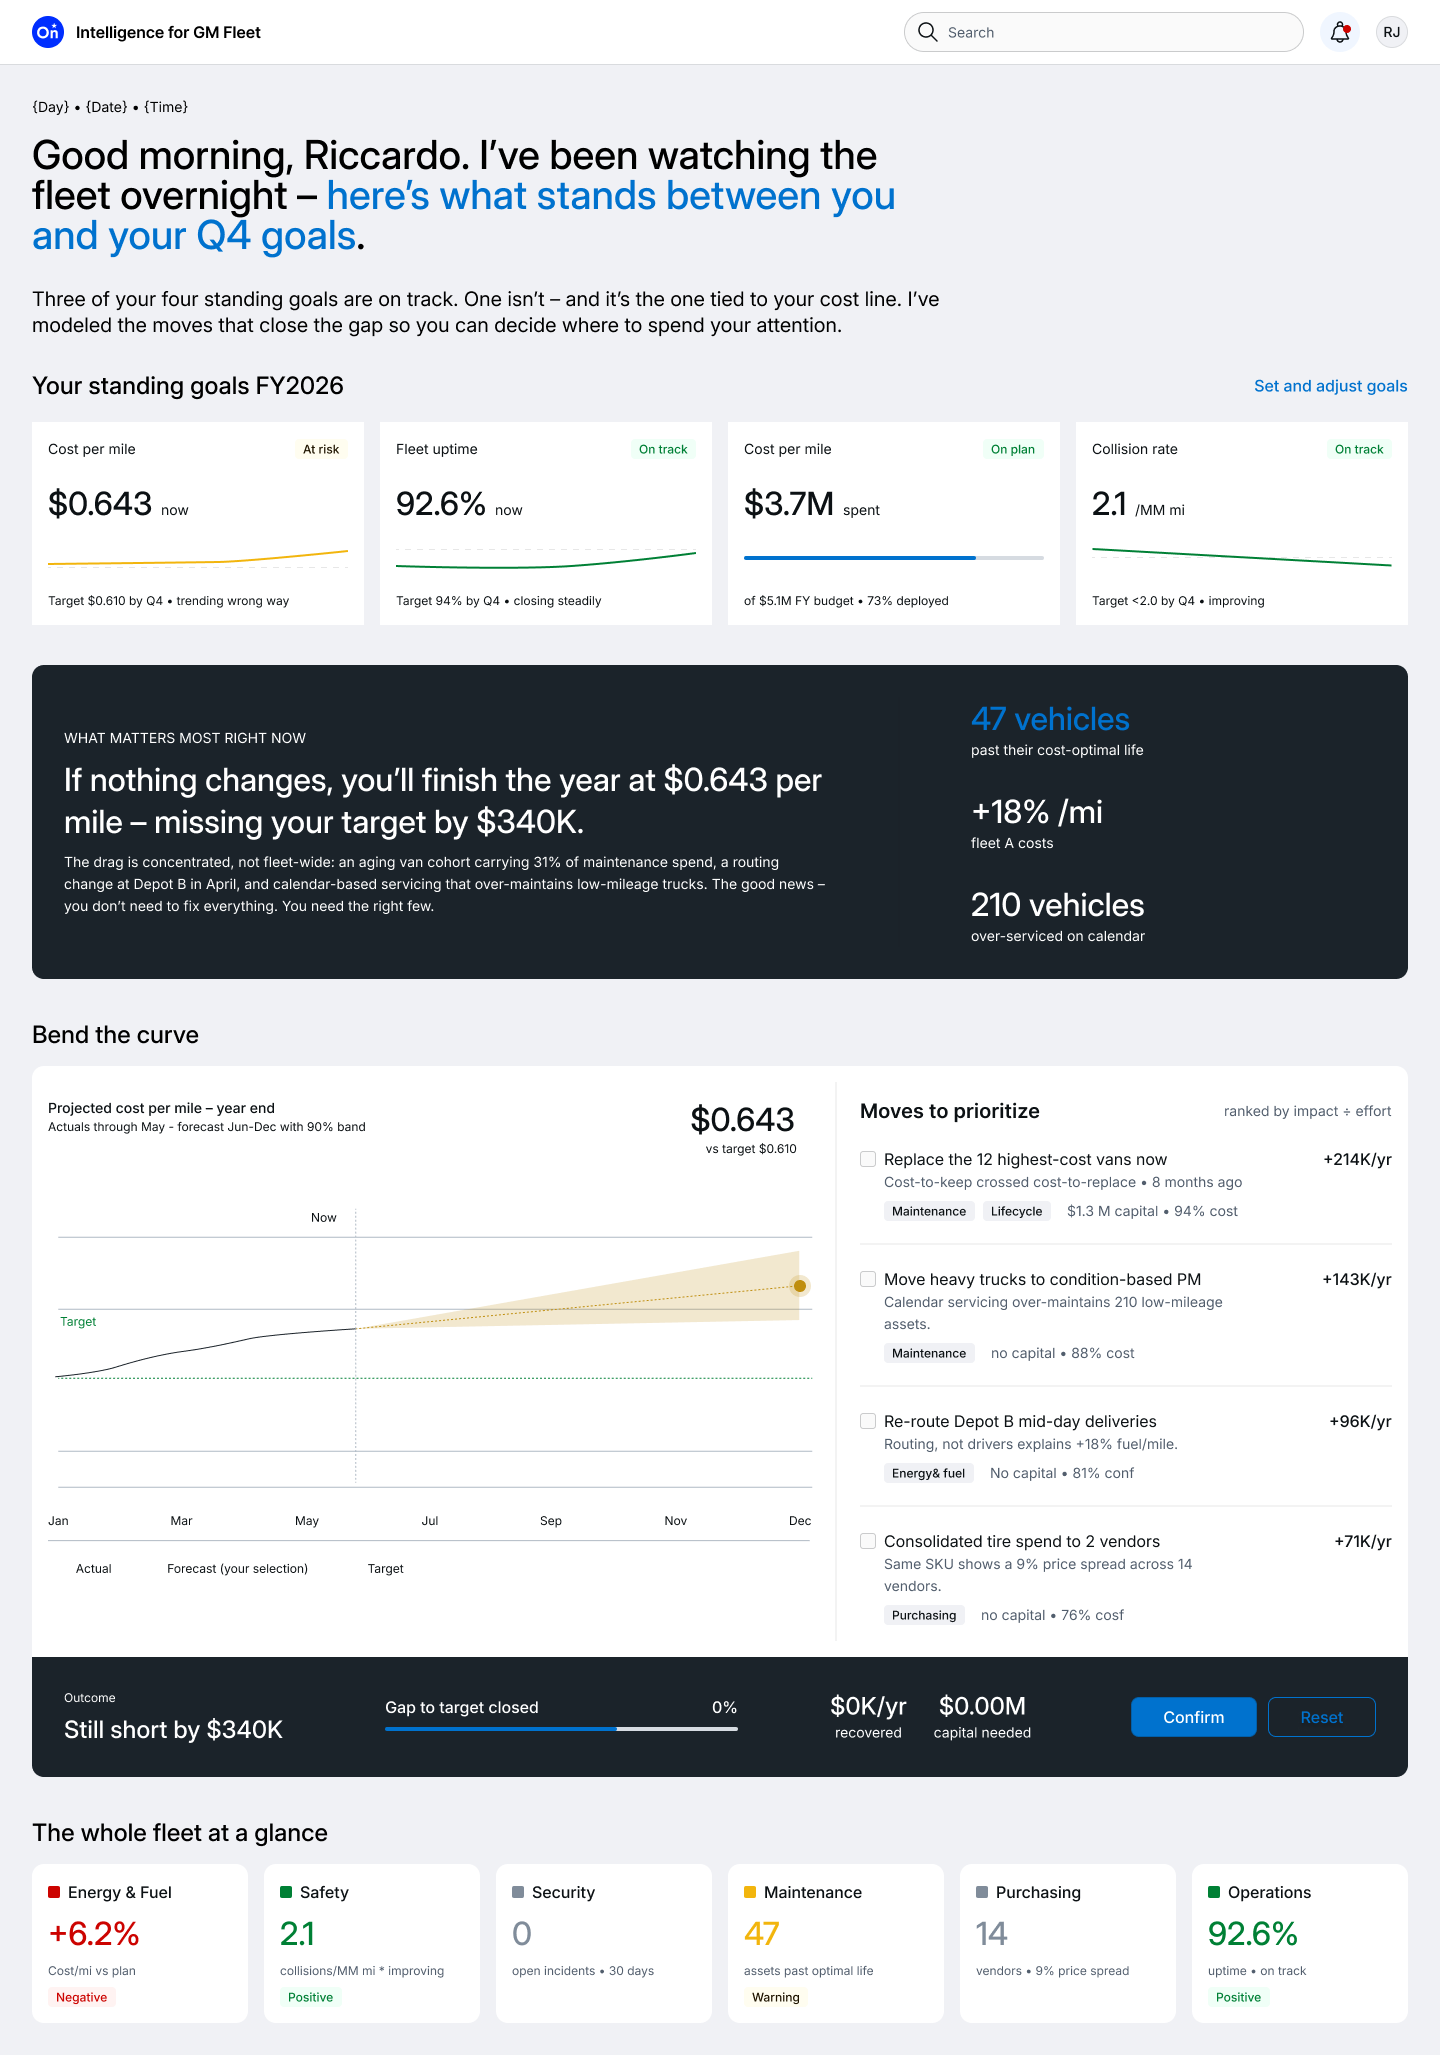The image size is (1440, 2055).
Task: Click the Lifecycle tag
Action: [x=1017, y=1211]
